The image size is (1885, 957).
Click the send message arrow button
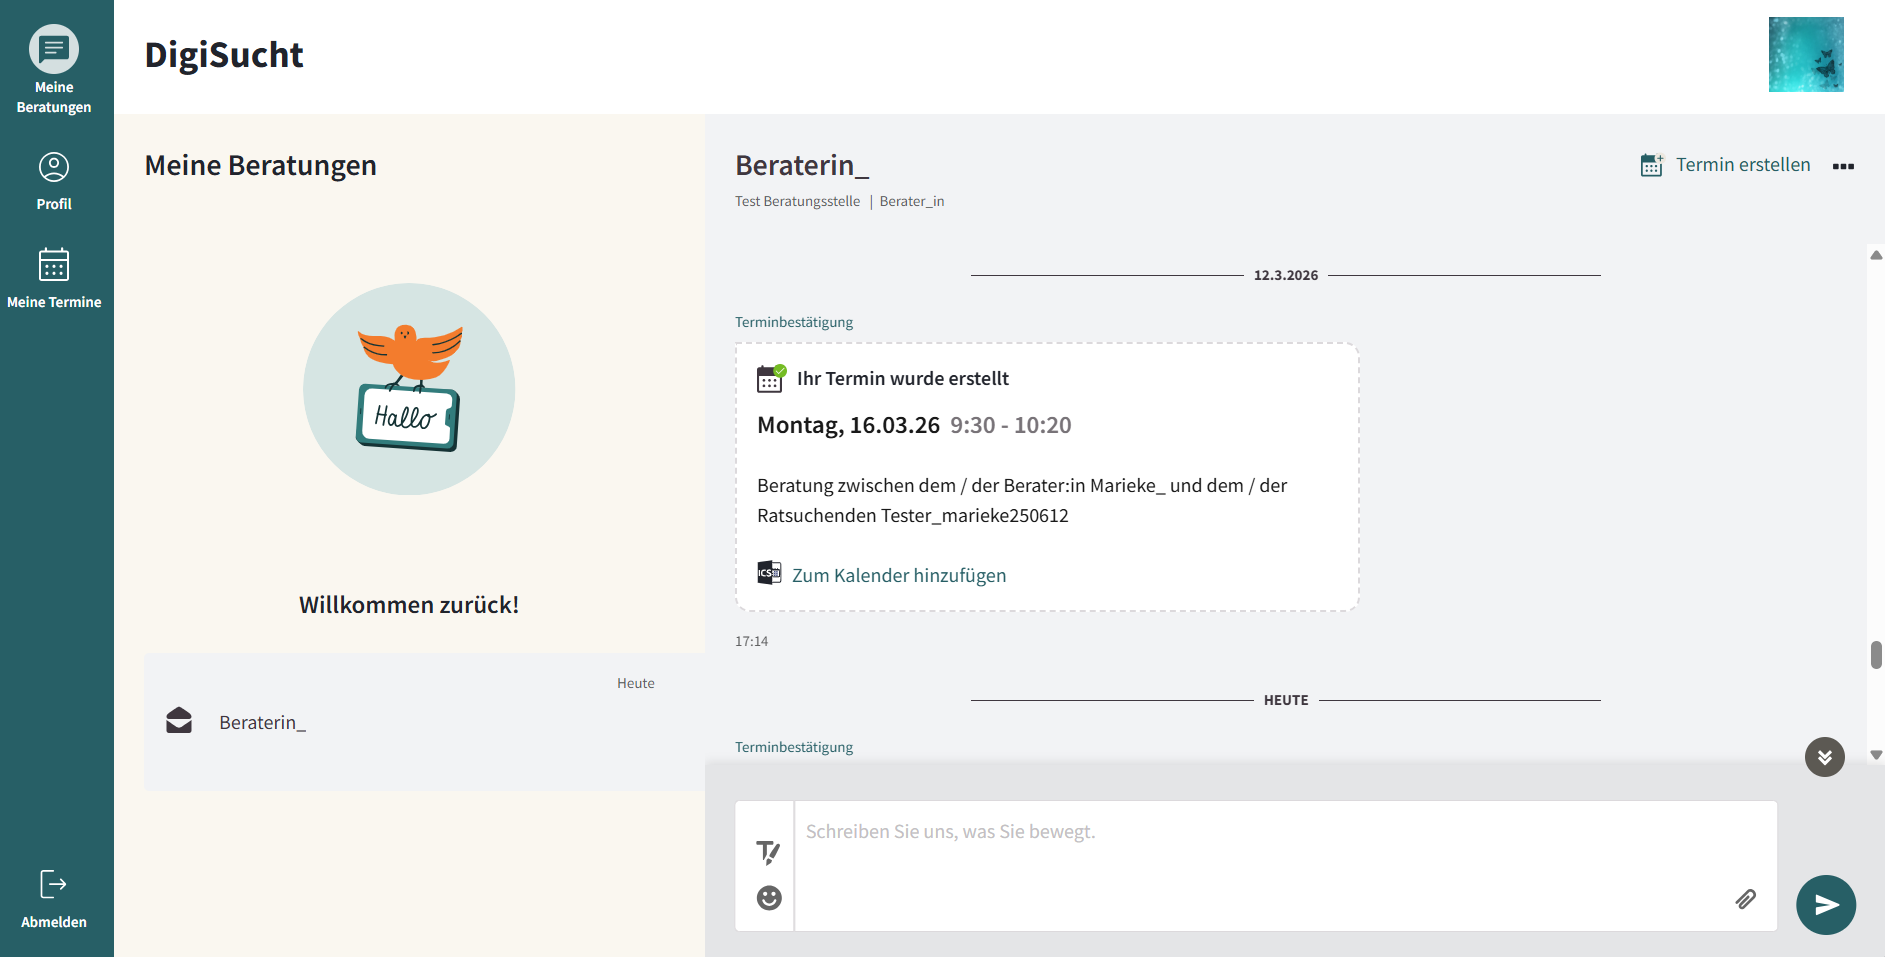click(x=1825, y=905)
